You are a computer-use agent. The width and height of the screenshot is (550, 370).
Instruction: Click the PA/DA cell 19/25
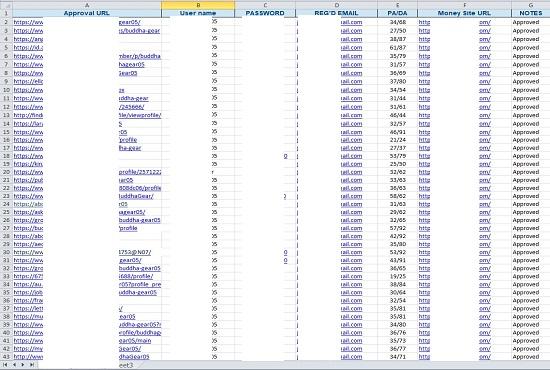[398, 276]
